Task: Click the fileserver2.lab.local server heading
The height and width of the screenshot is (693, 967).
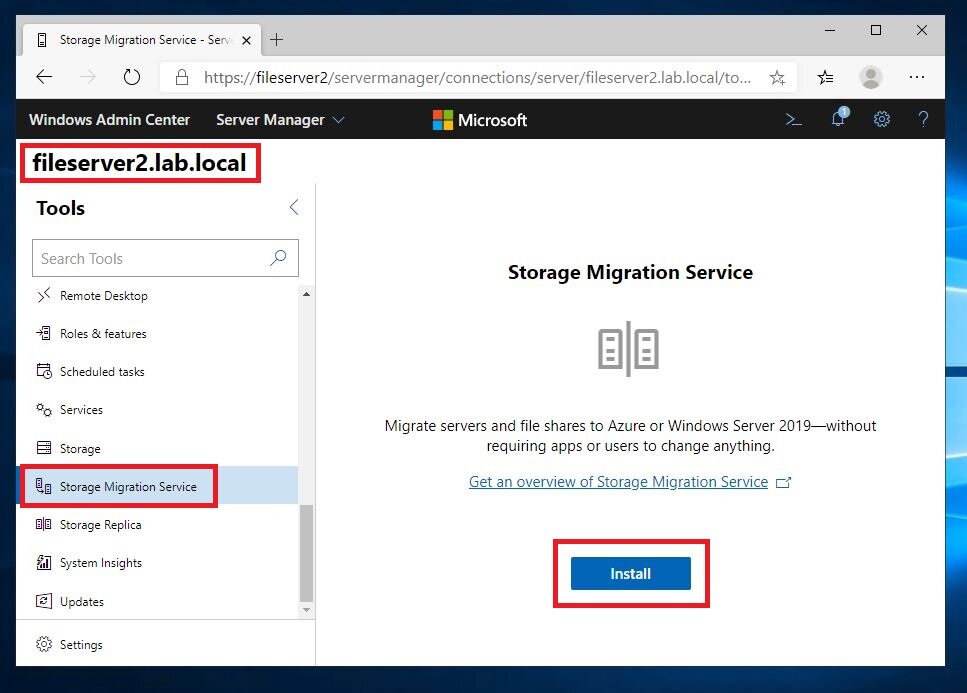Action: [x=139, y=163]
